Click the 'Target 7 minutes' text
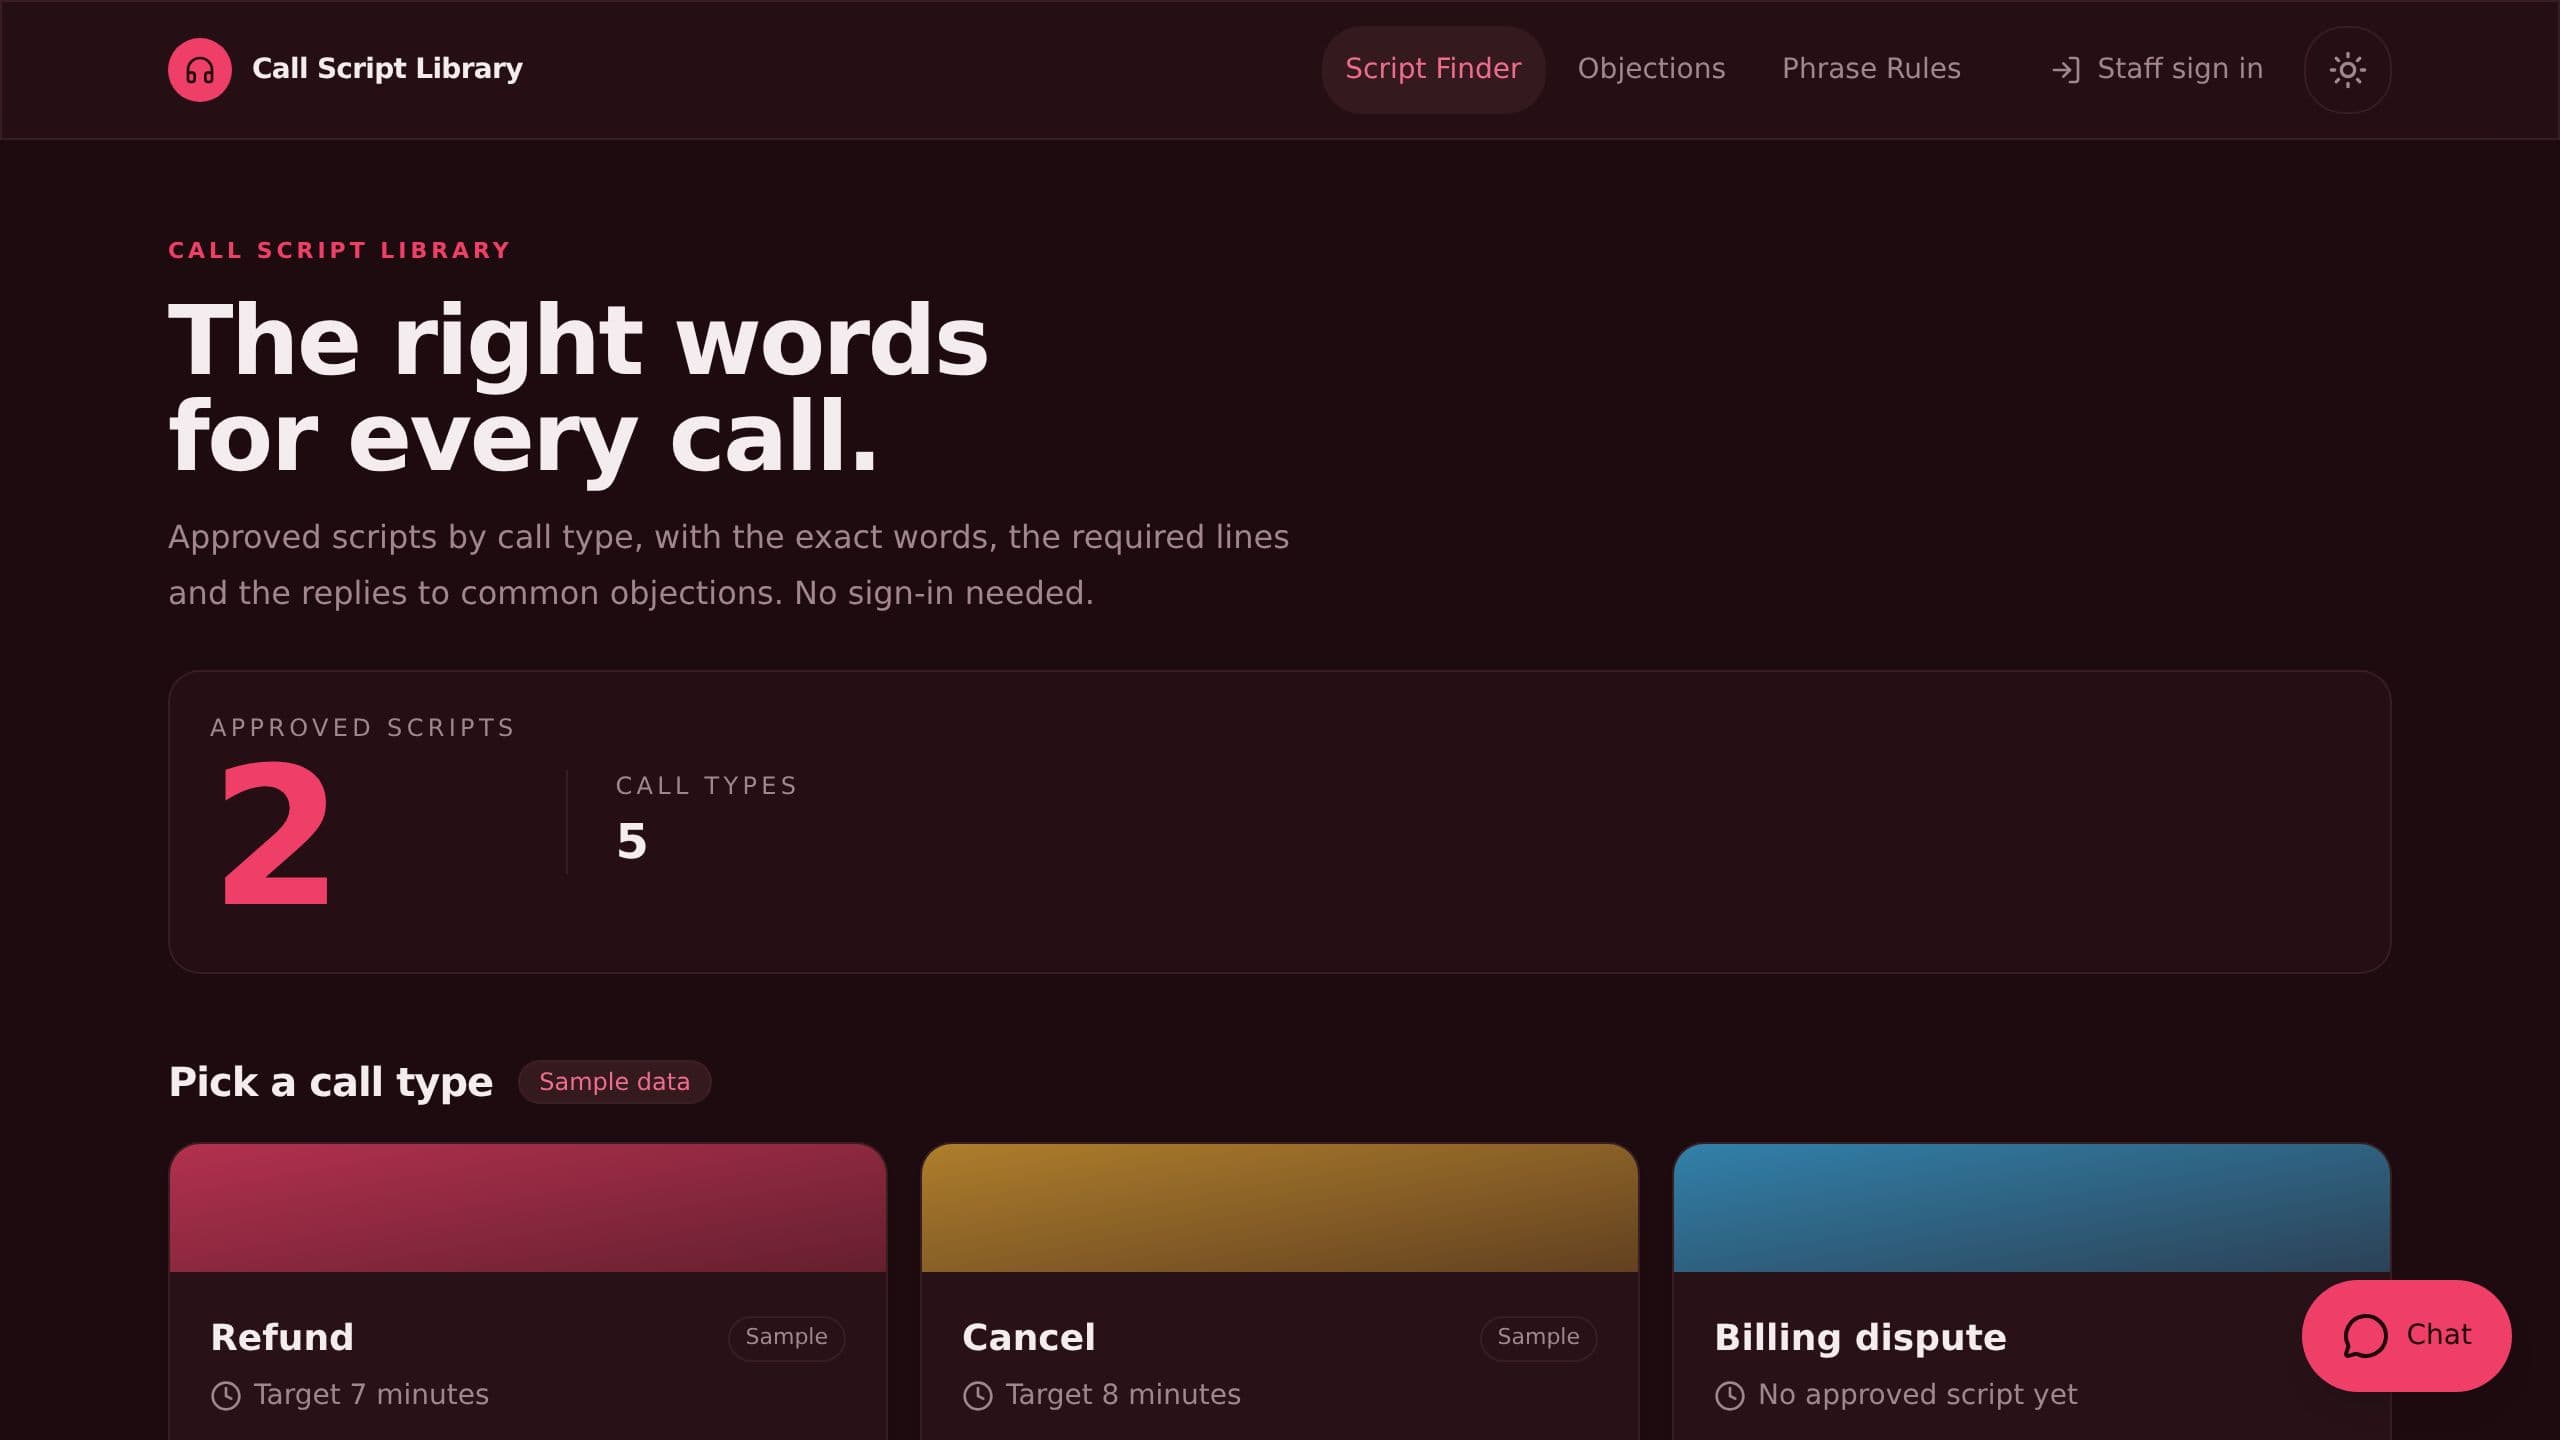The width and height of the screenshot is (2560, 1440). pyautogui.click(x=371, y=1395)
